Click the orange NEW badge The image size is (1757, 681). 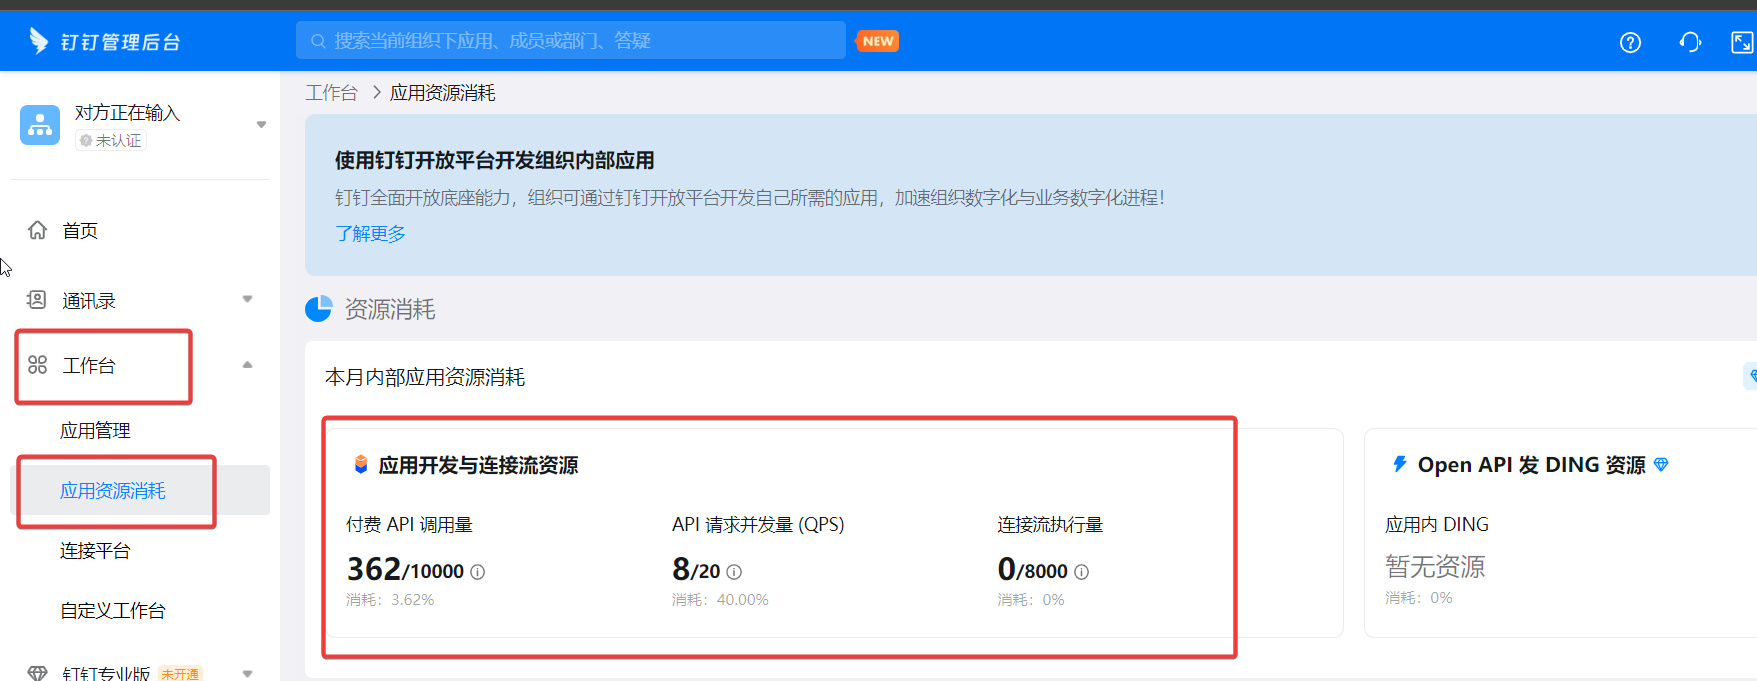pyautogui.click(x=878, y=41)
